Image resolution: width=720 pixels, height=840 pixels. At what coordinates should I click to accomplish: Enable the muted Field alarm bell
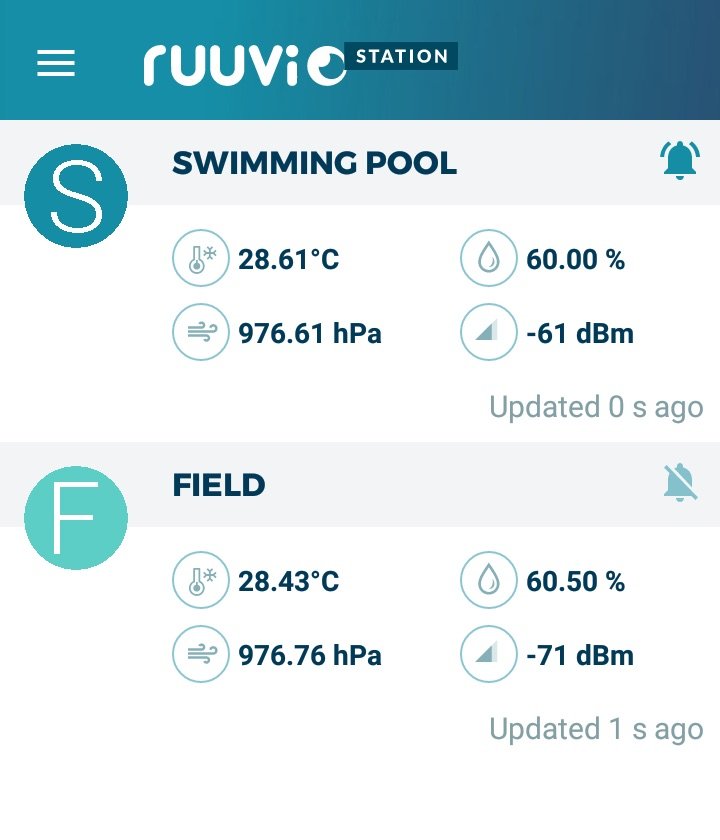pyautogui.click(x=680, y=482)
